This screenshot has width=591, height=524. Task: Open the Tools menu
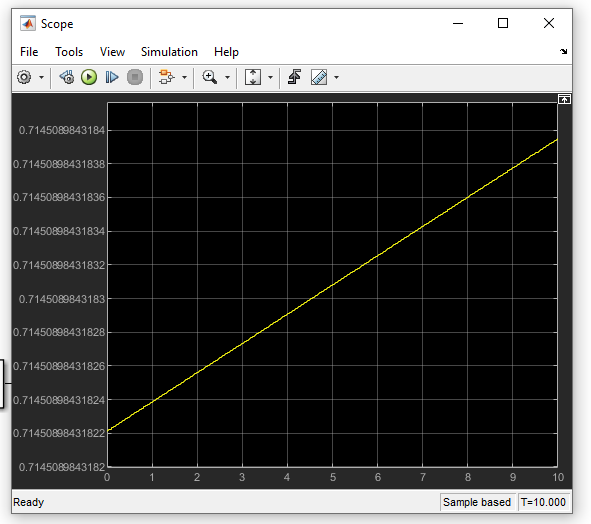(69, 52)
